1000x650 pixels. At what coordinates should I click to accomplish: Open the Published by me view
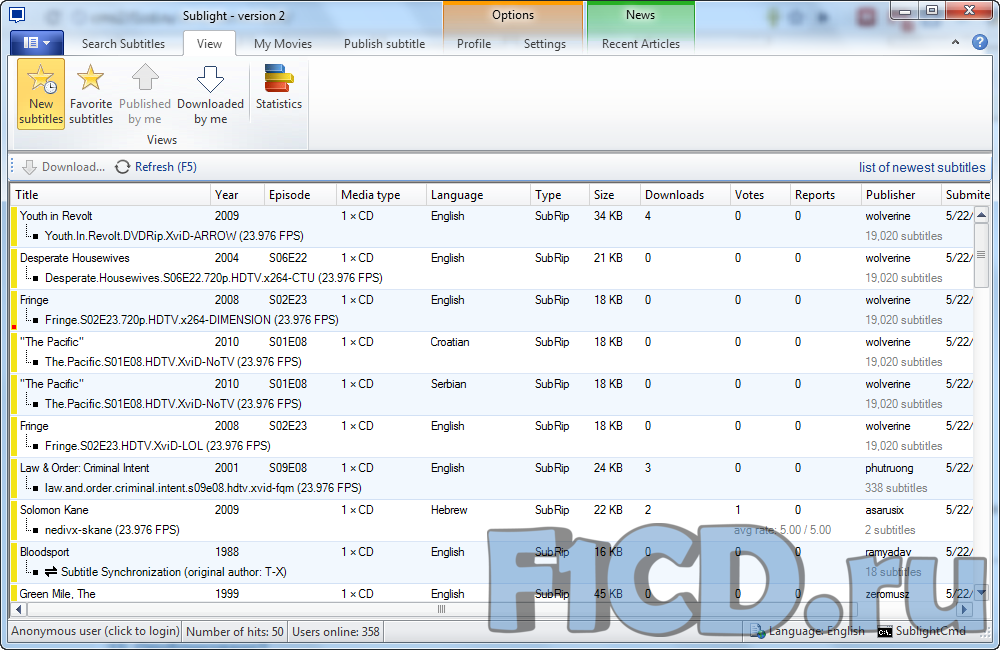click(x=145, y=94)
